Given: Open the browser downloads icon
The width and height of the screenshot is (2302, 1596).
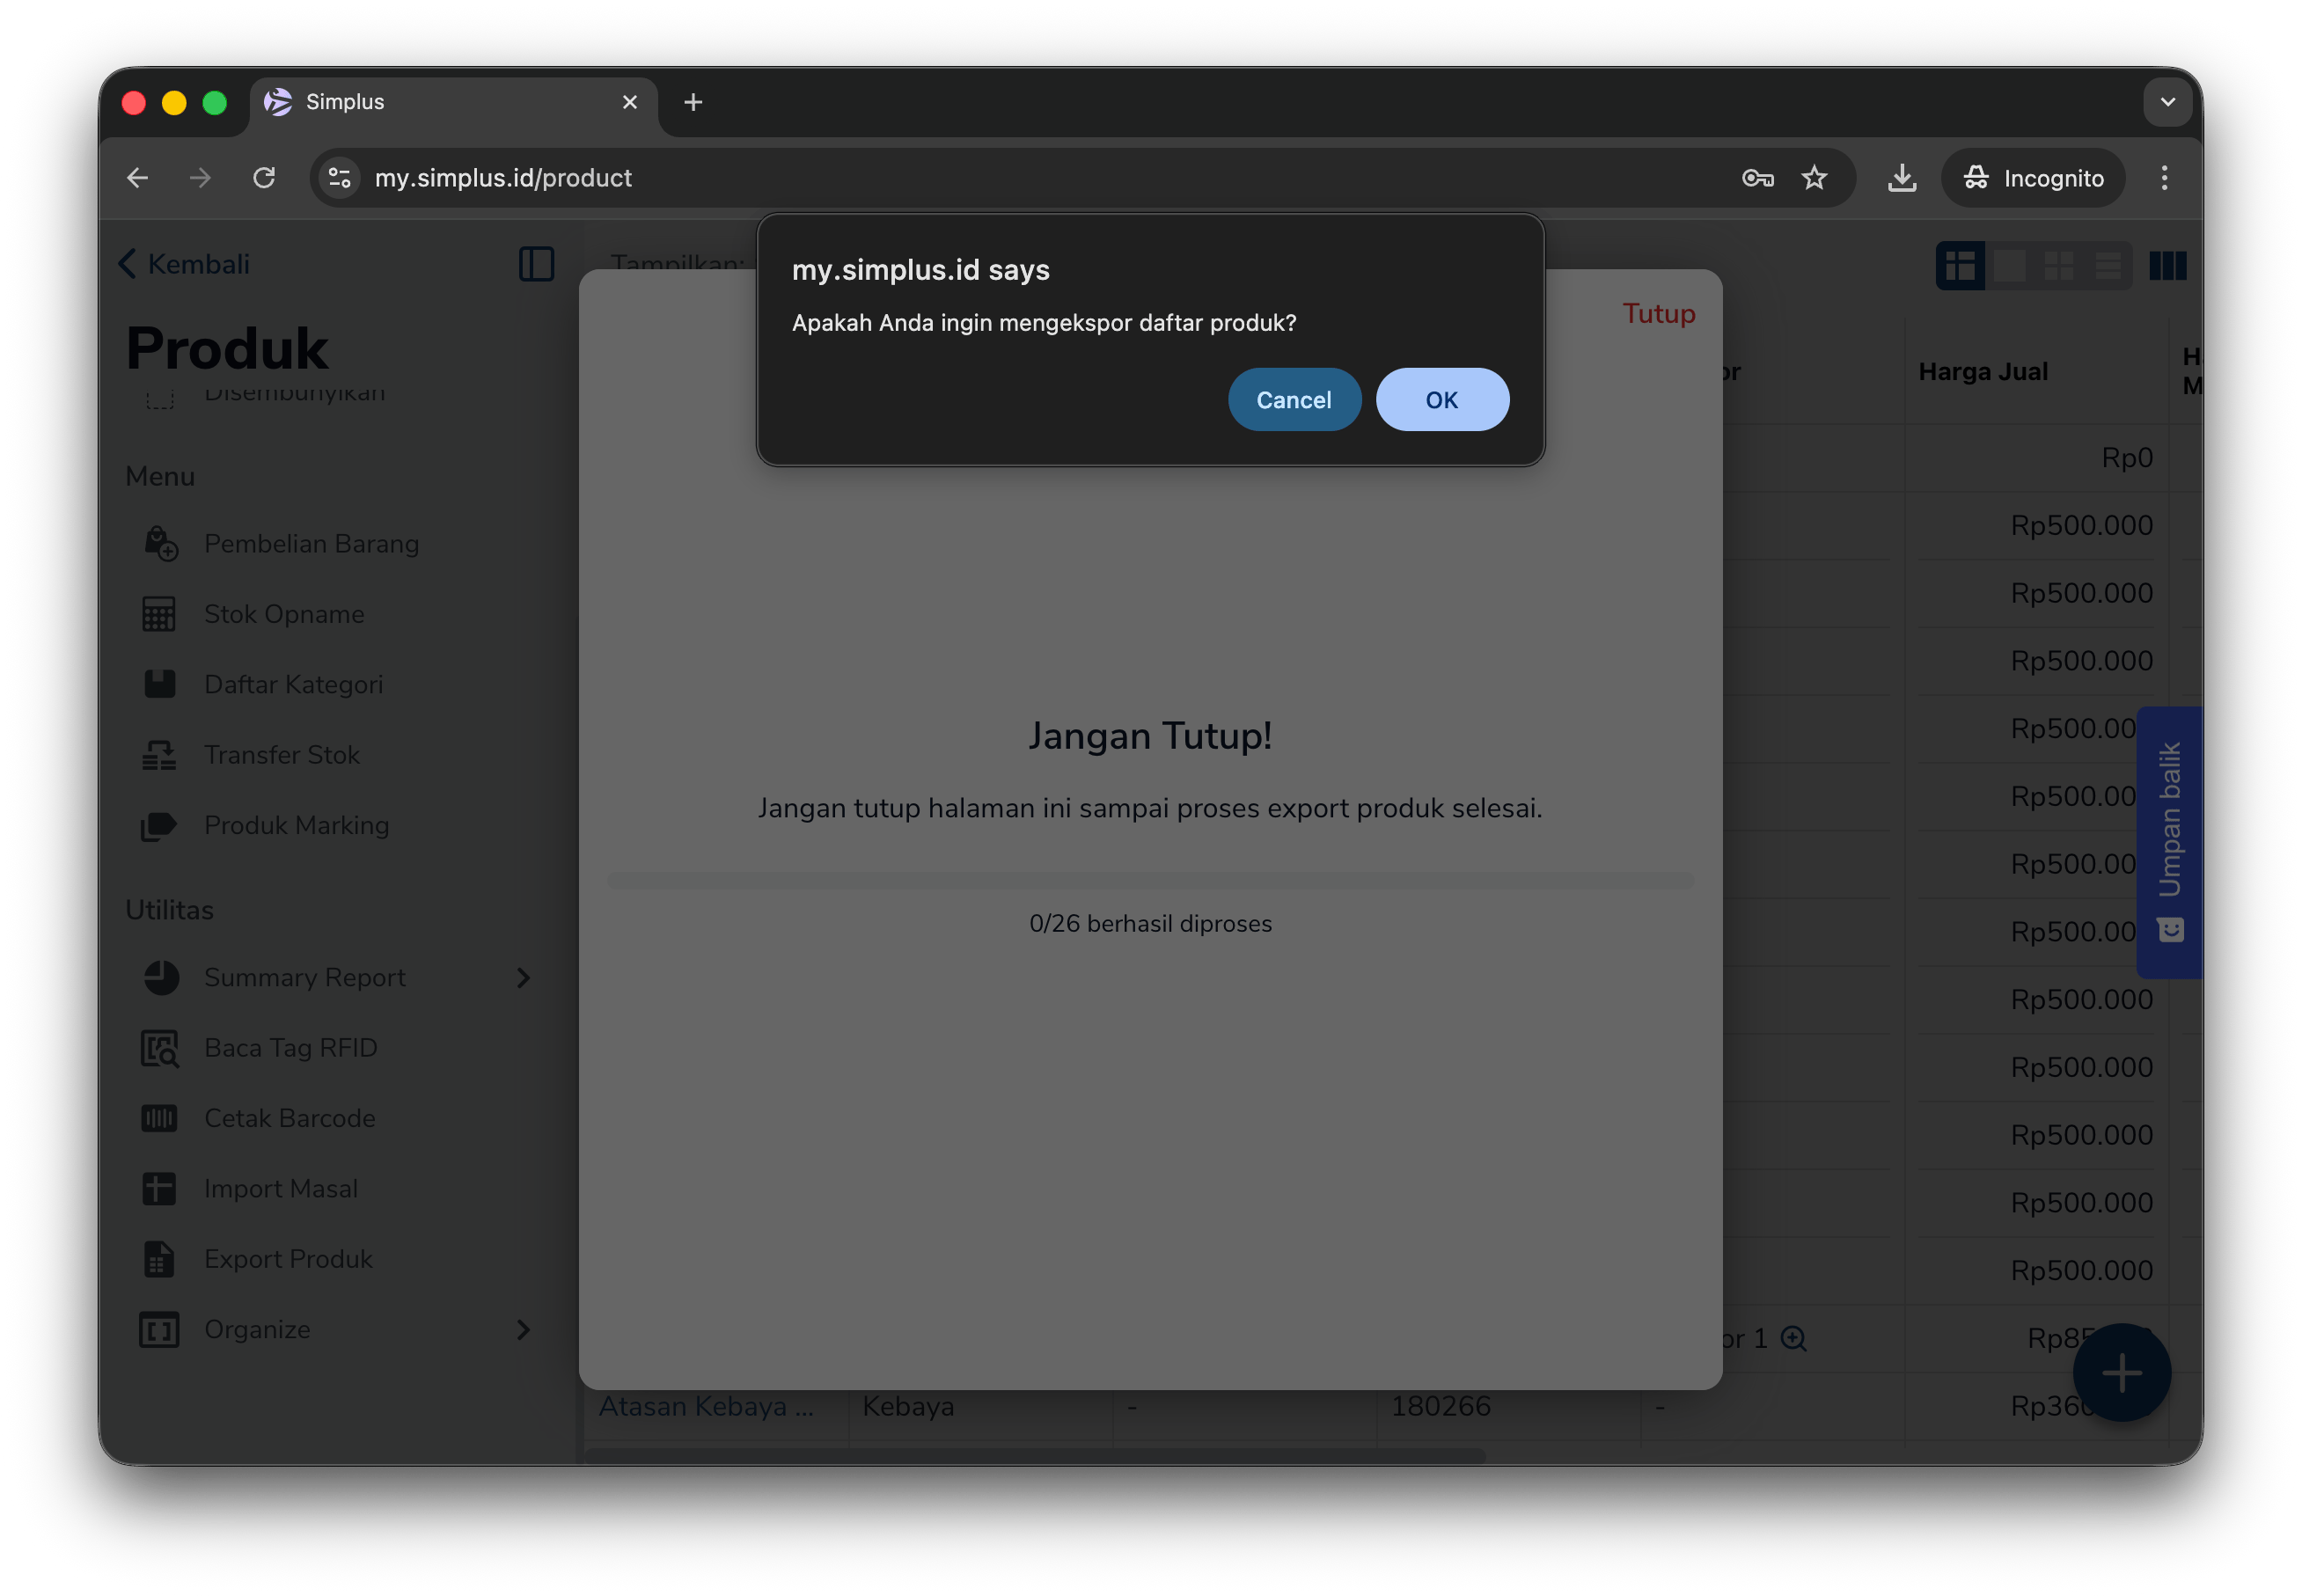Looking at the screenshot, I should click(x=1901, y=178).
